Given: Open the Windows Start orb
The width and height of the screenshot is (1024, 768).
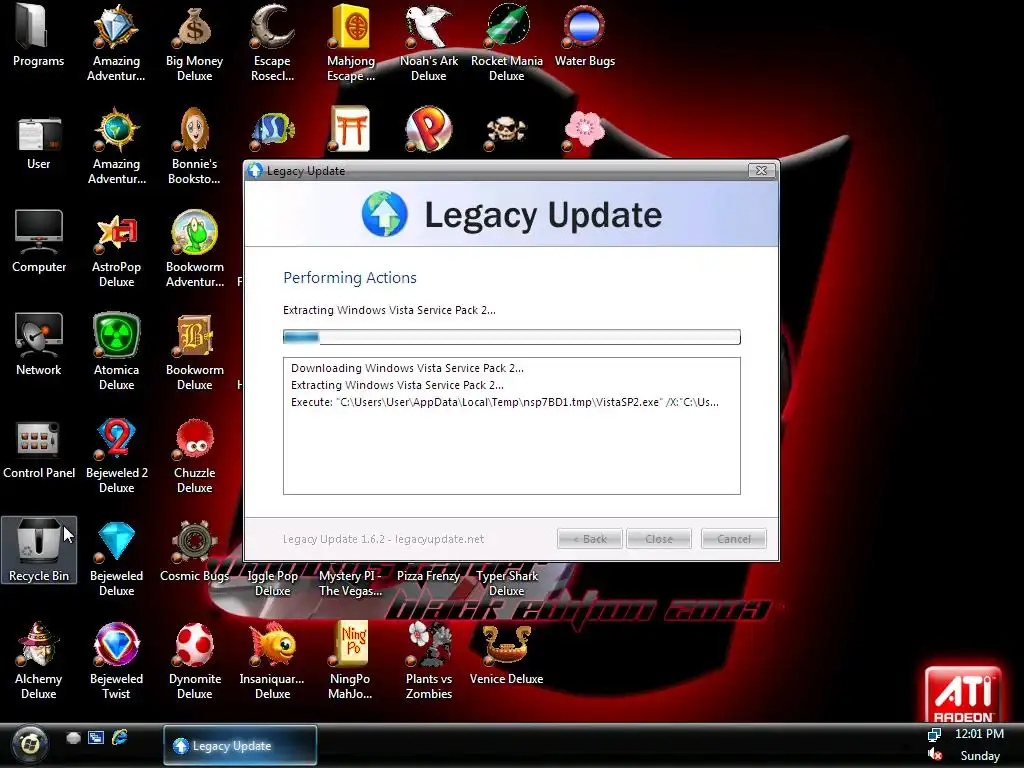Looking at the screenshot, I should (x=29, y=744).
